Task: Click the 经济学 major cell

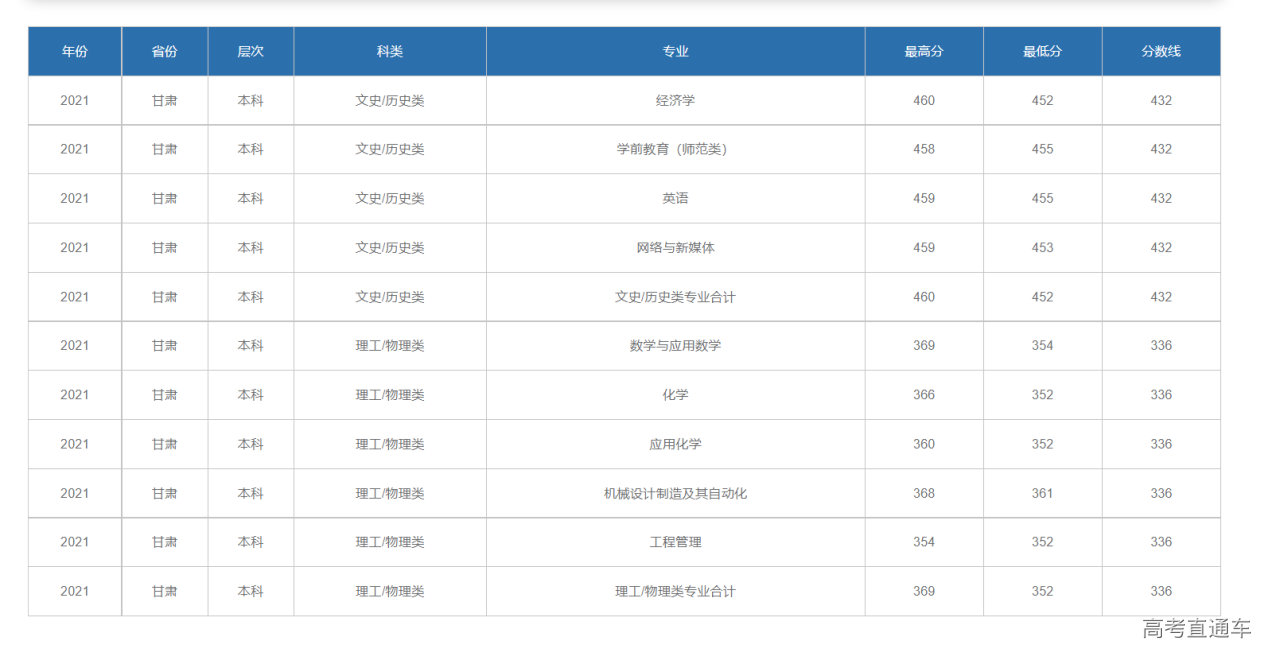Action: coord(675,100)
